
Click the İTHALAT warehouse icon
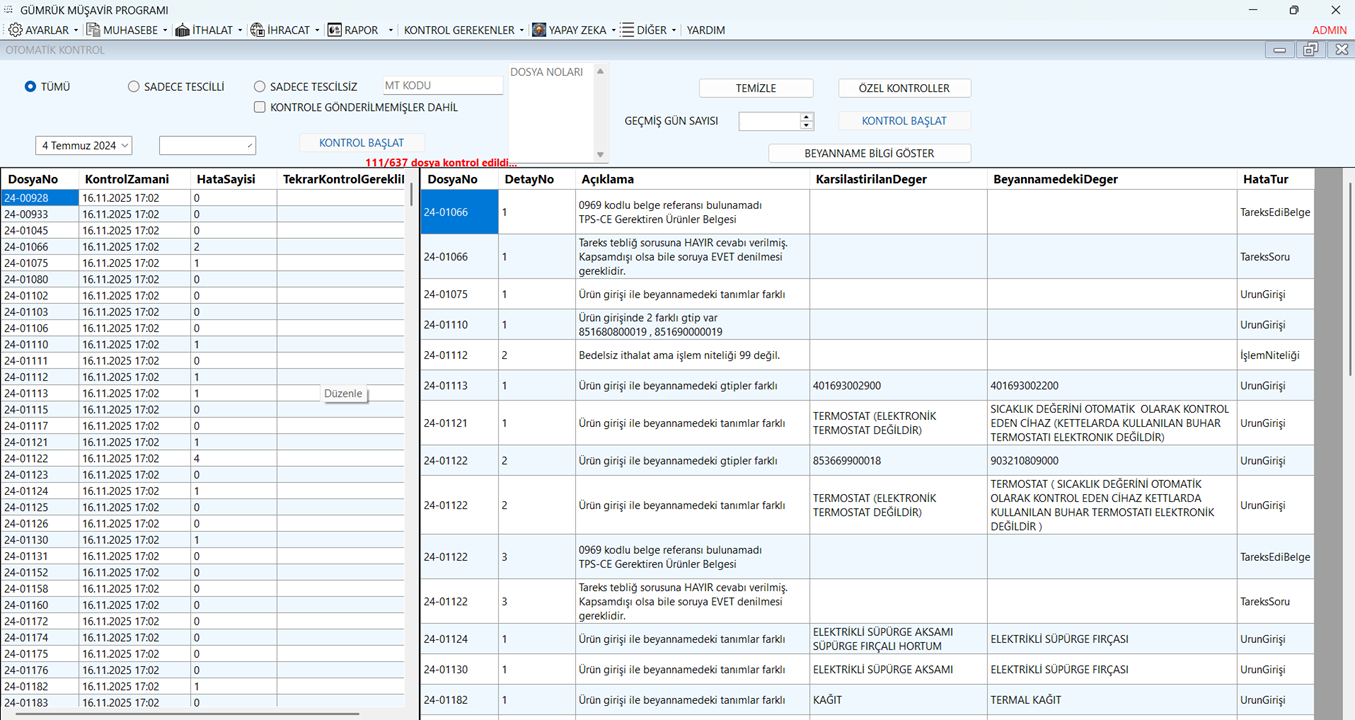click(182, 30)
